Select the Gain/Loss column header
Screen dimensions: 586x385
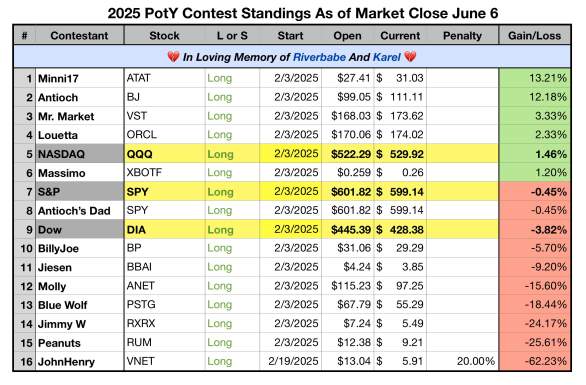coord(534,36)
